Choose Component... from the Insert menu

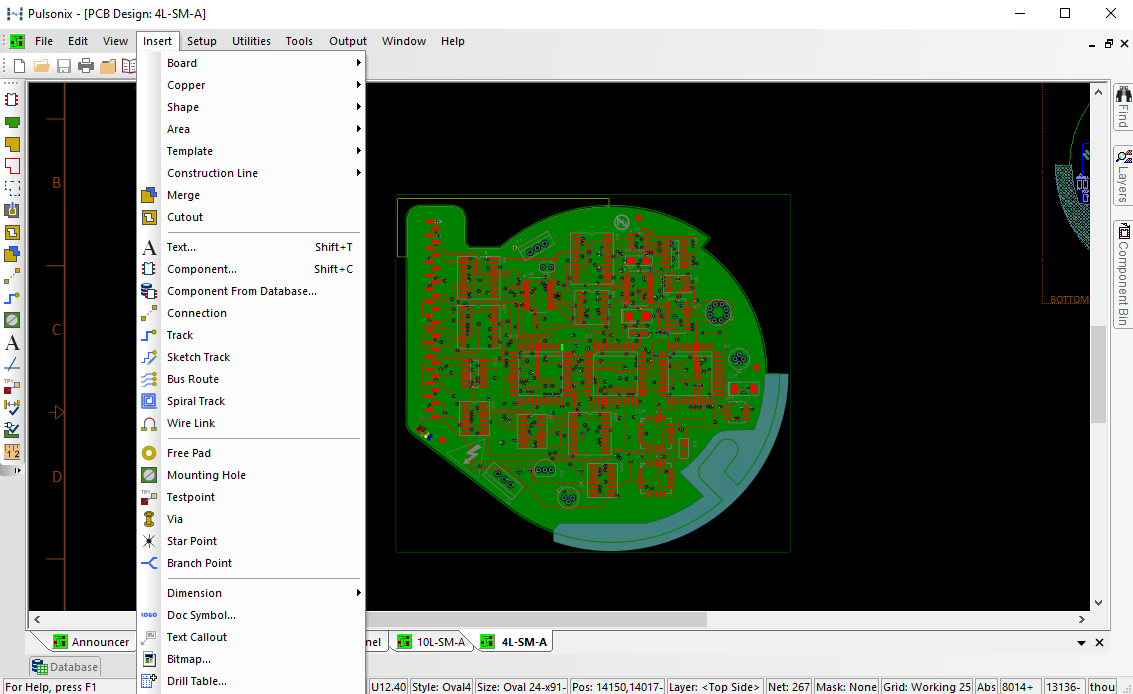click(x=251, y=269)
